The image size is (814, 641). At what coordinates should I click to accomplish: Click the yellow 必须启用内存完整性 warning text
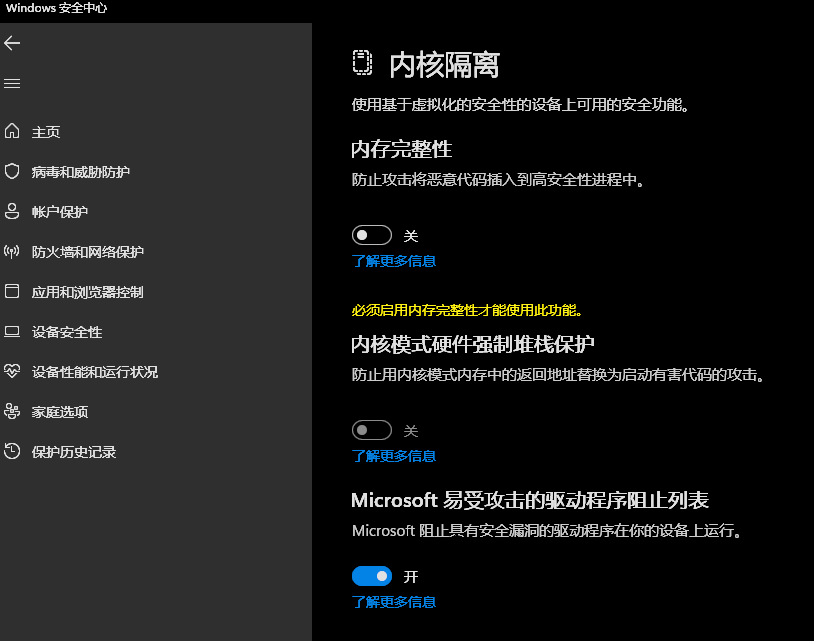467,310
